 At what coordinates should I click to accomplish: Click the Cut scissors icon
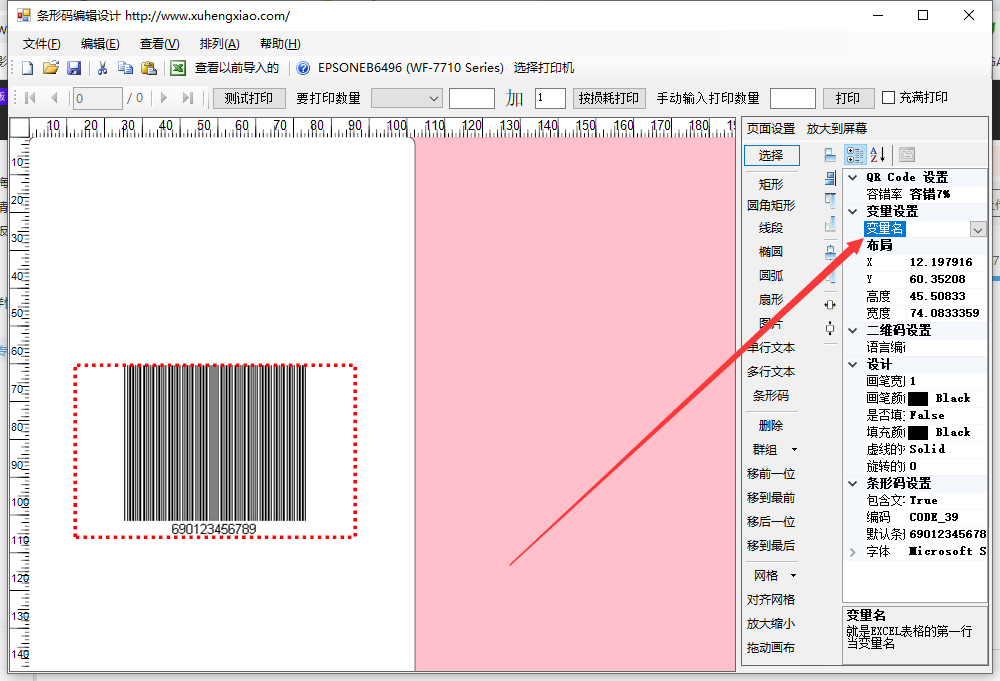pos(102,68)
